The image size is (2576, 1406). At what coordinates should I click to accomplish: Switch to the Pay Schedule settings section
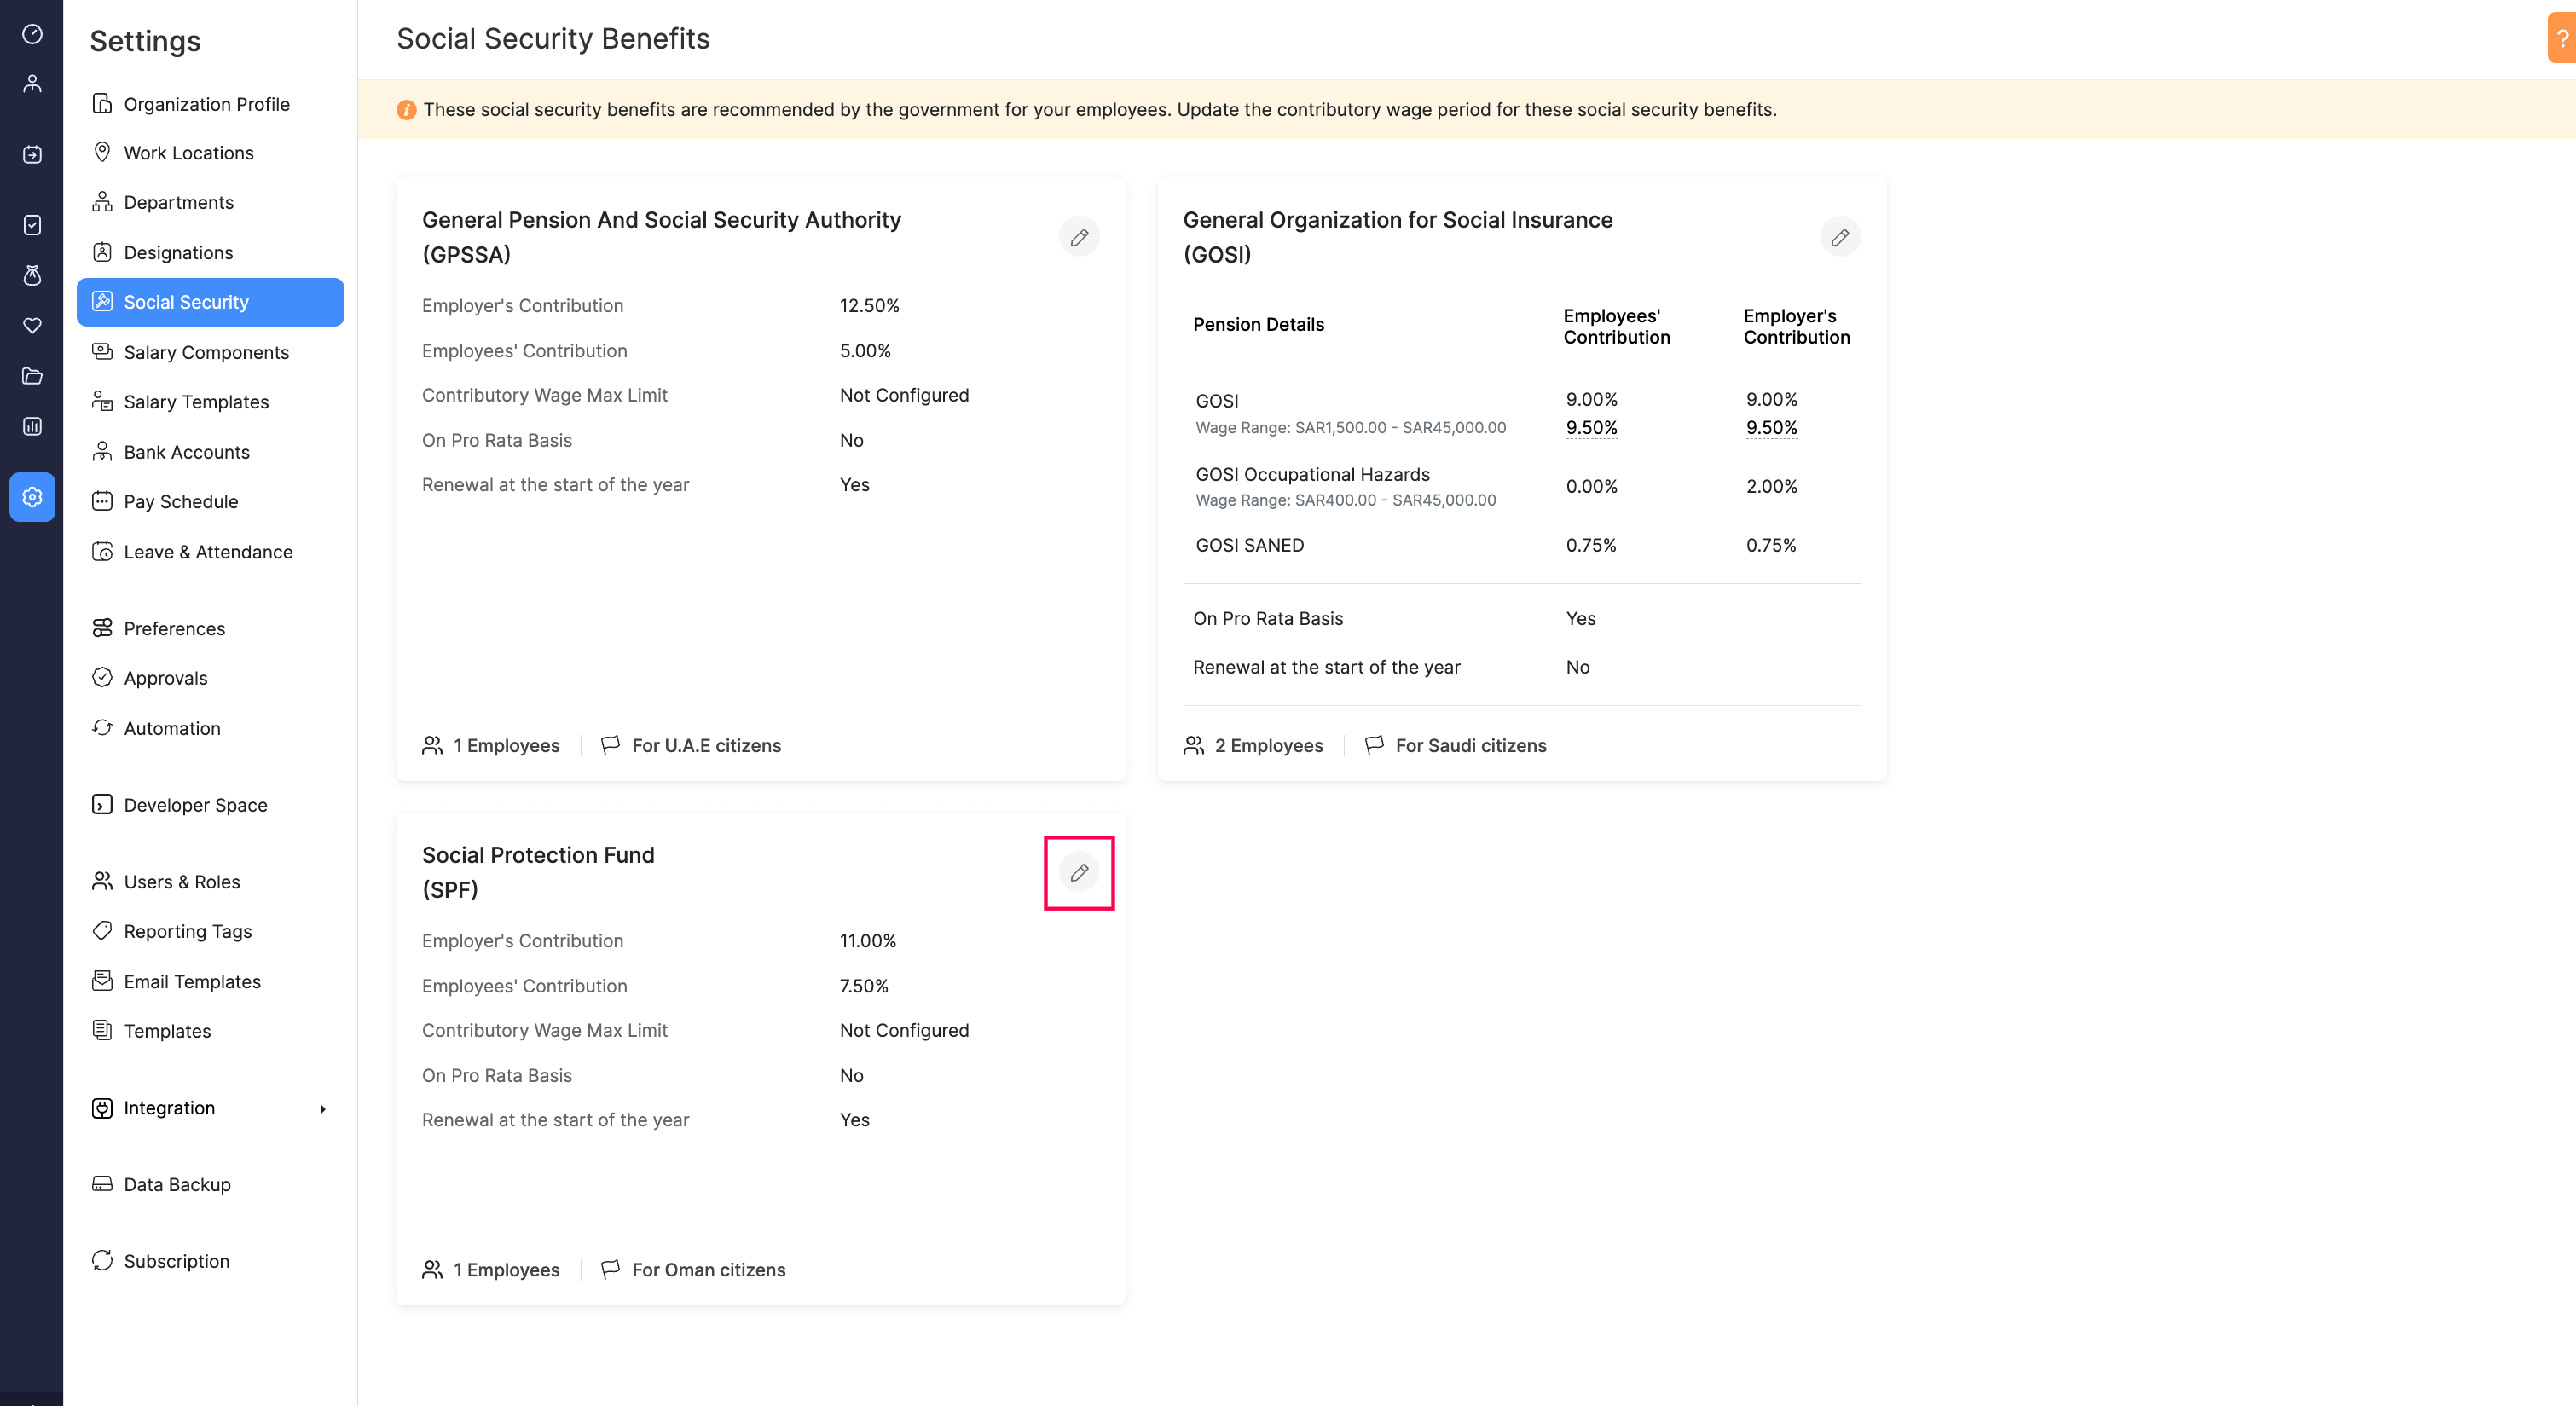[181, 501]
